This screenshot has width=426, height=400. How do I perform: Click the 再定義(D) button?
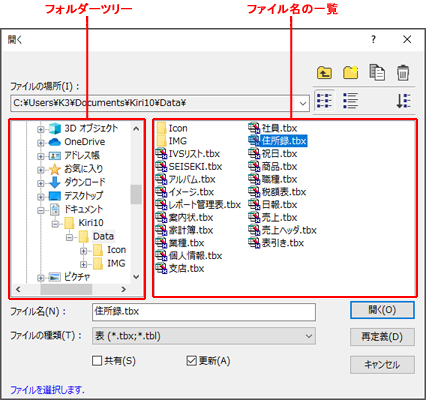tap(382, 337)
